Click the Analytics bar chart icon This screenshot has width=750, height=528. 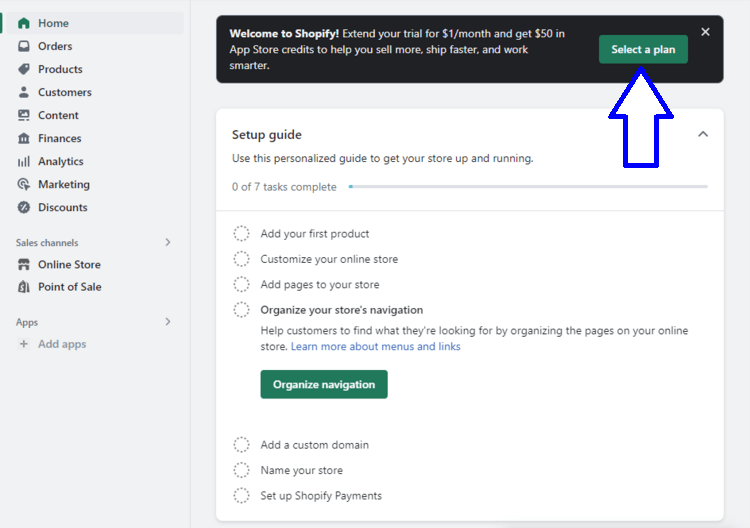(x=23, y=161)
